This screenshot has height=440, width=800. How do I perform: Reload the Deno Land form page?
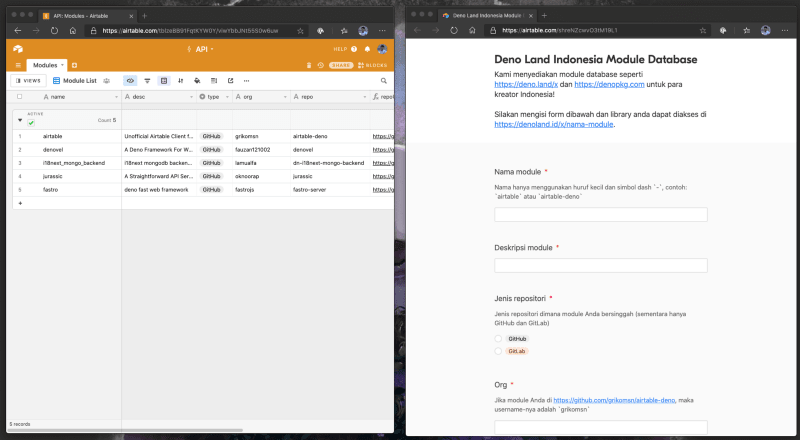coord(454,31)
